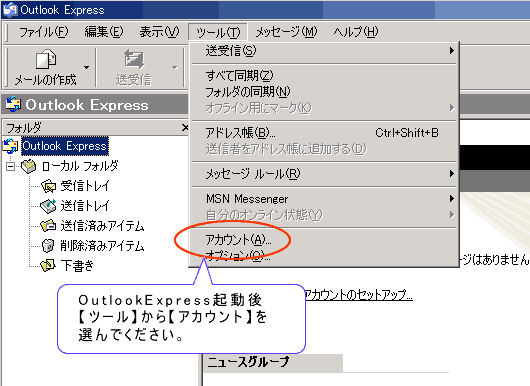
Task: Click the 送信トレイ outbox icon
Action: [48, 206]
